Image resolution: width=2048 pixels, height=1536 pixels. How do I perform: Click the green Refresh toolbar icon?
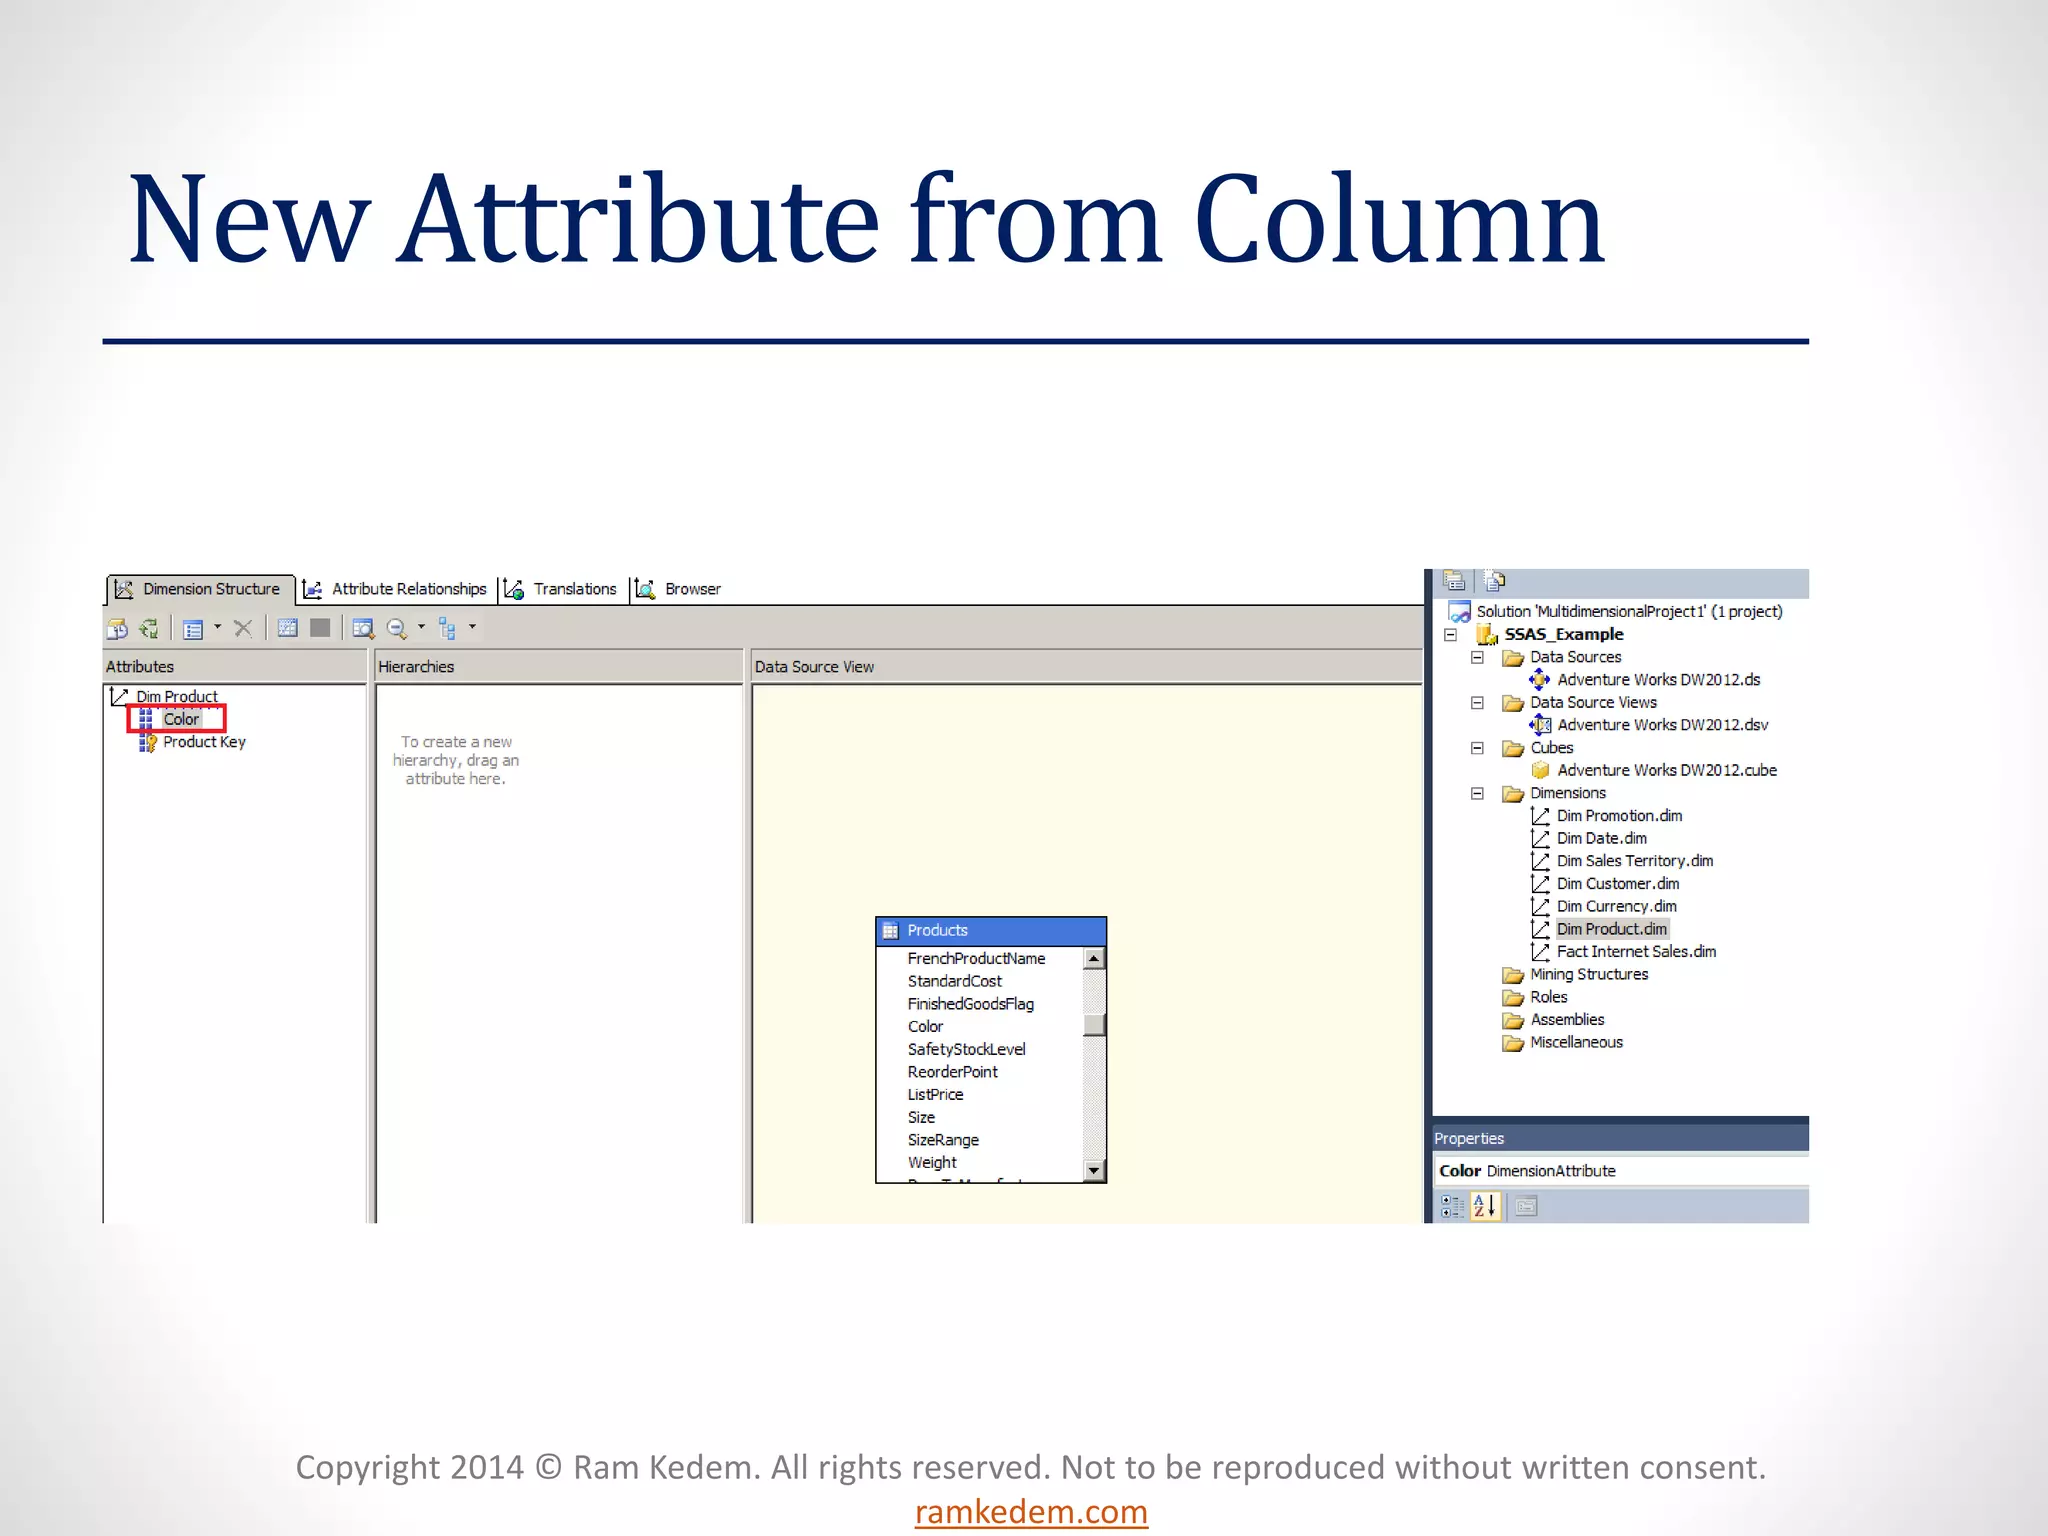[149, 629]
